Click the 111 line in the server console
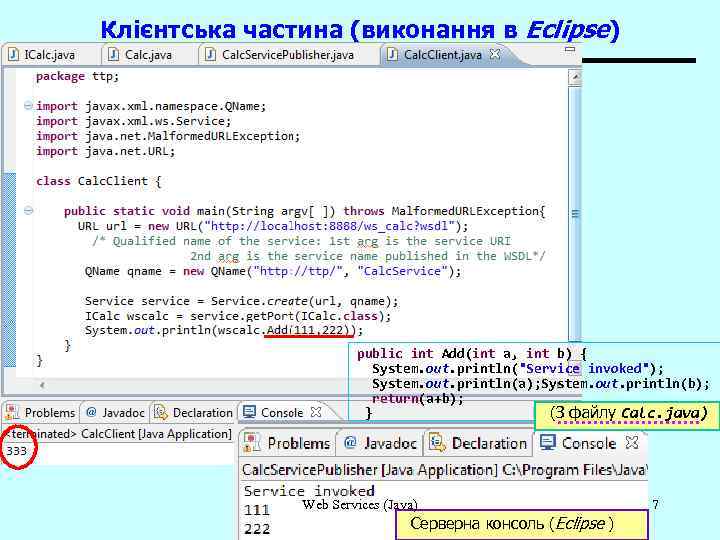The height and width of the screenshot is (540, 720). tap(257, 510)
